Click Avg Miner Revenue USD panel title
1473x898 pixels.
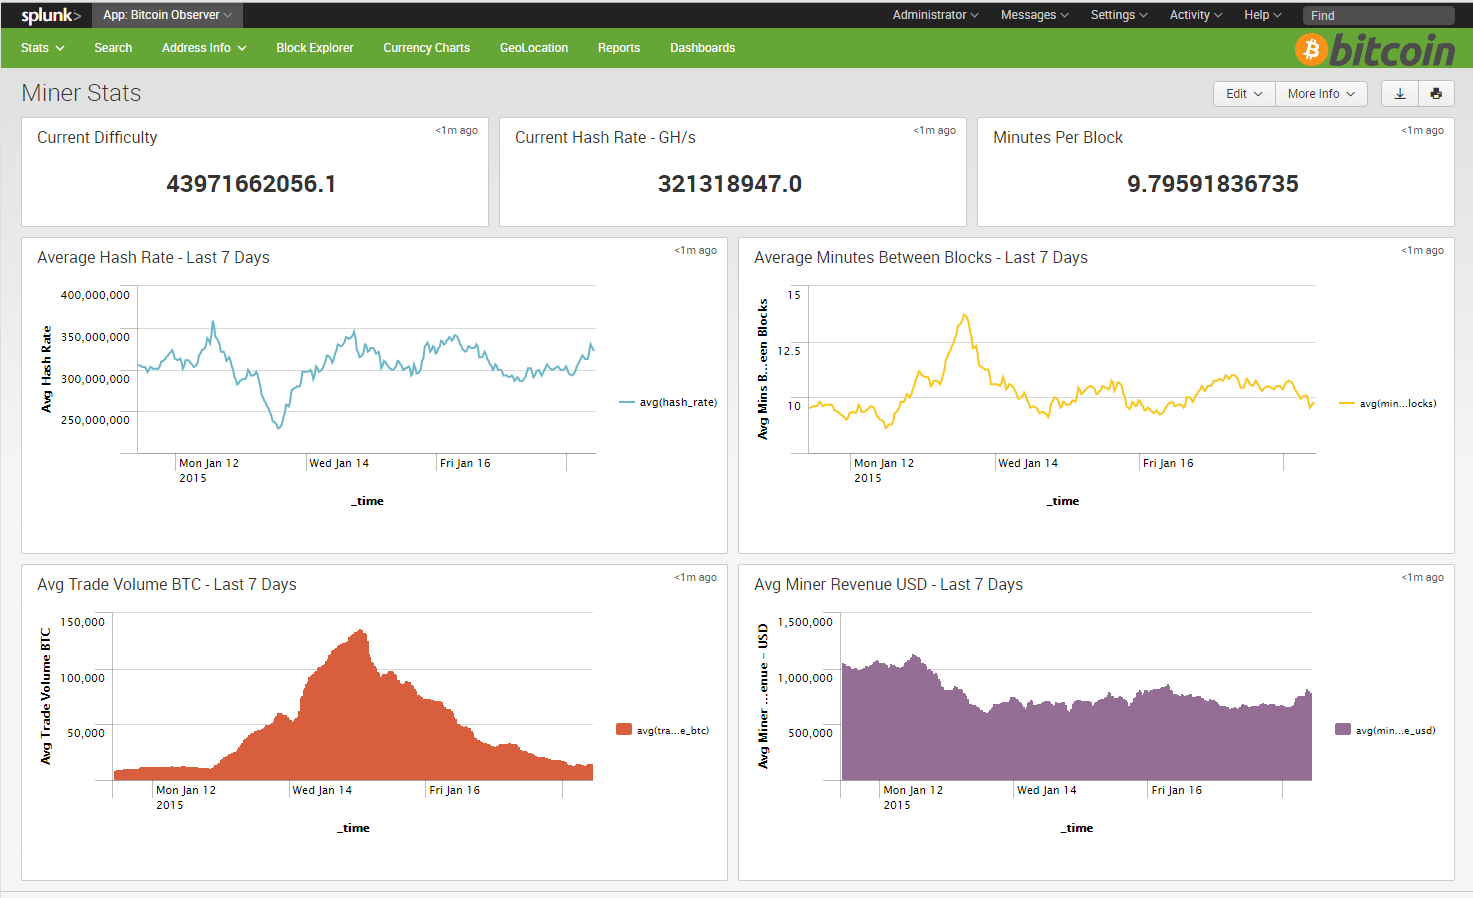tap(888, 585)
